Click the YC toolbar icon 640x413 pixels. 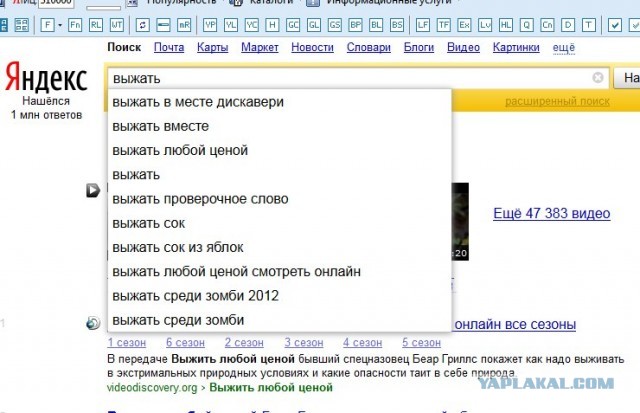point(251,25)
